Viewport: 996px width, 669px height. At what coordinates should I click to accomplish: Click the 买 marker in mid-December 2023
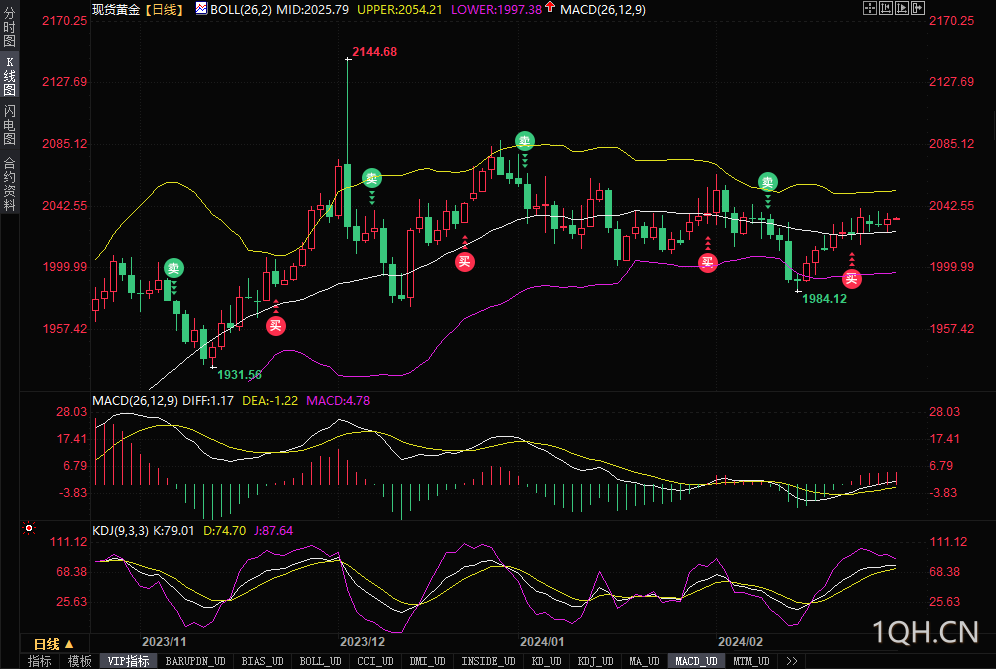tap(465, 261)
